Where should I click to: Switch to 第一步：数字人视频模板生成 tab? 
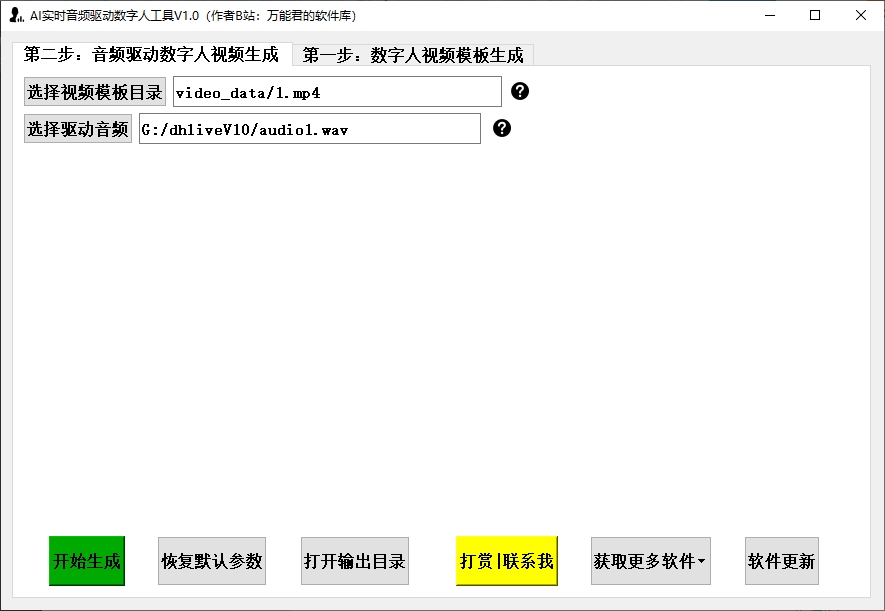point(413,55)
